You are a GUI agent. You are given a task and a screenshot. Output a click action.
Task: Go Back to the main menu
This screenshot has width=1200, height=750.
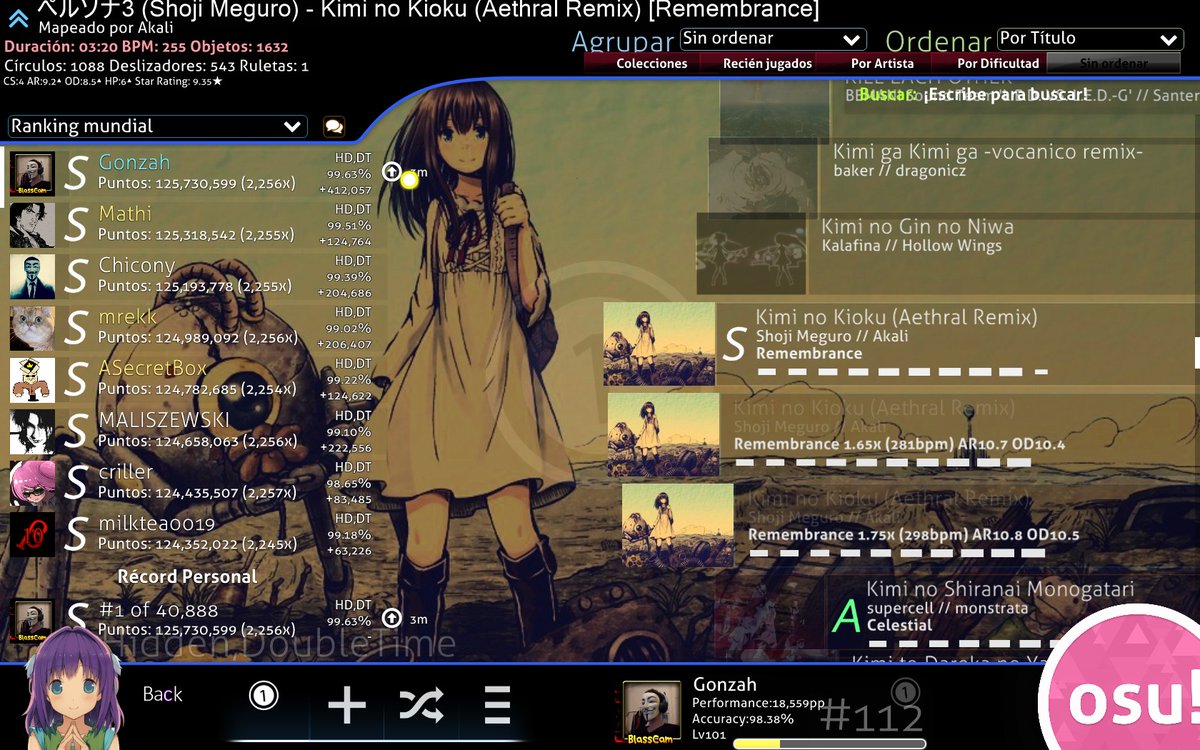[x=162, y=694]
